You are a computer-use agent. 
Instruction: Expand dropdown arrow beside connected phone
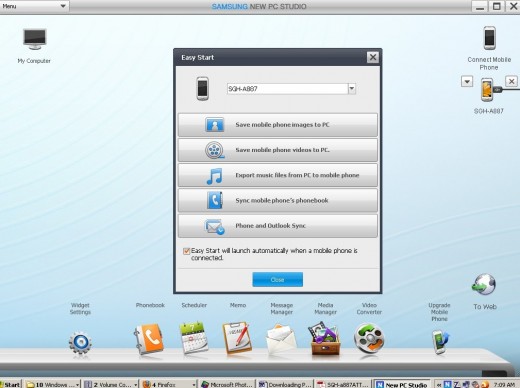(467, 81)
